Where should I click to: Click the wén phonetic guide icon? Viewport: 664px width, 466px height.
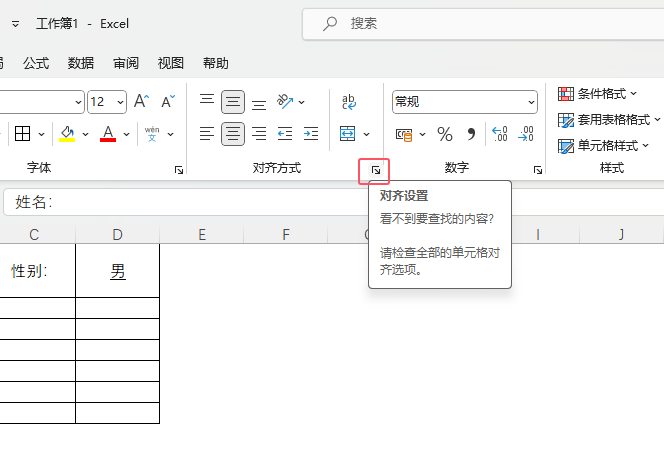click(152, 134)
